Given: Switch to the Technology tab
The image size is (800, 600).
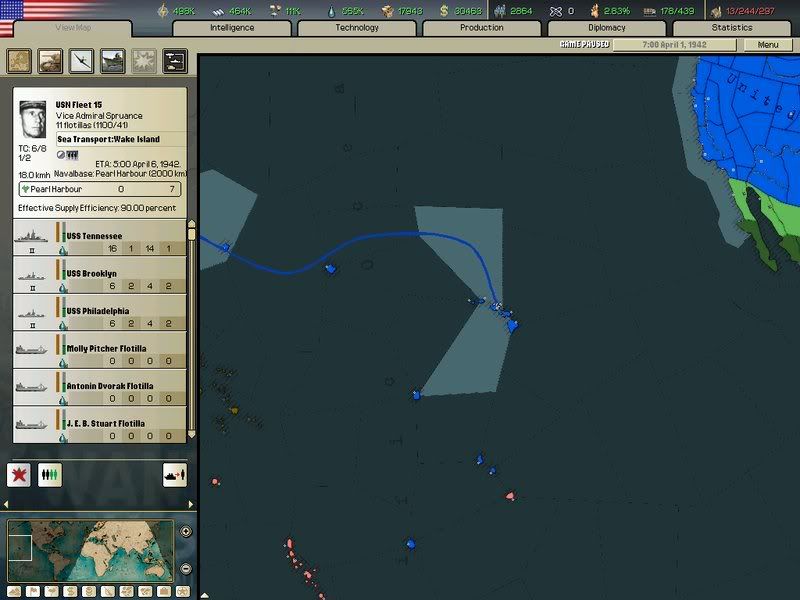Looking at the screenshot, I should (357, 28).
